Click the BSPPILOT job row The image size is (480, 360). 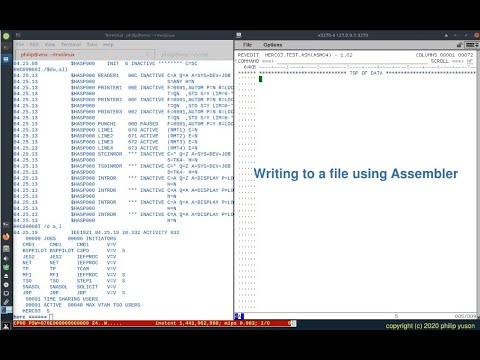point(74,250)
